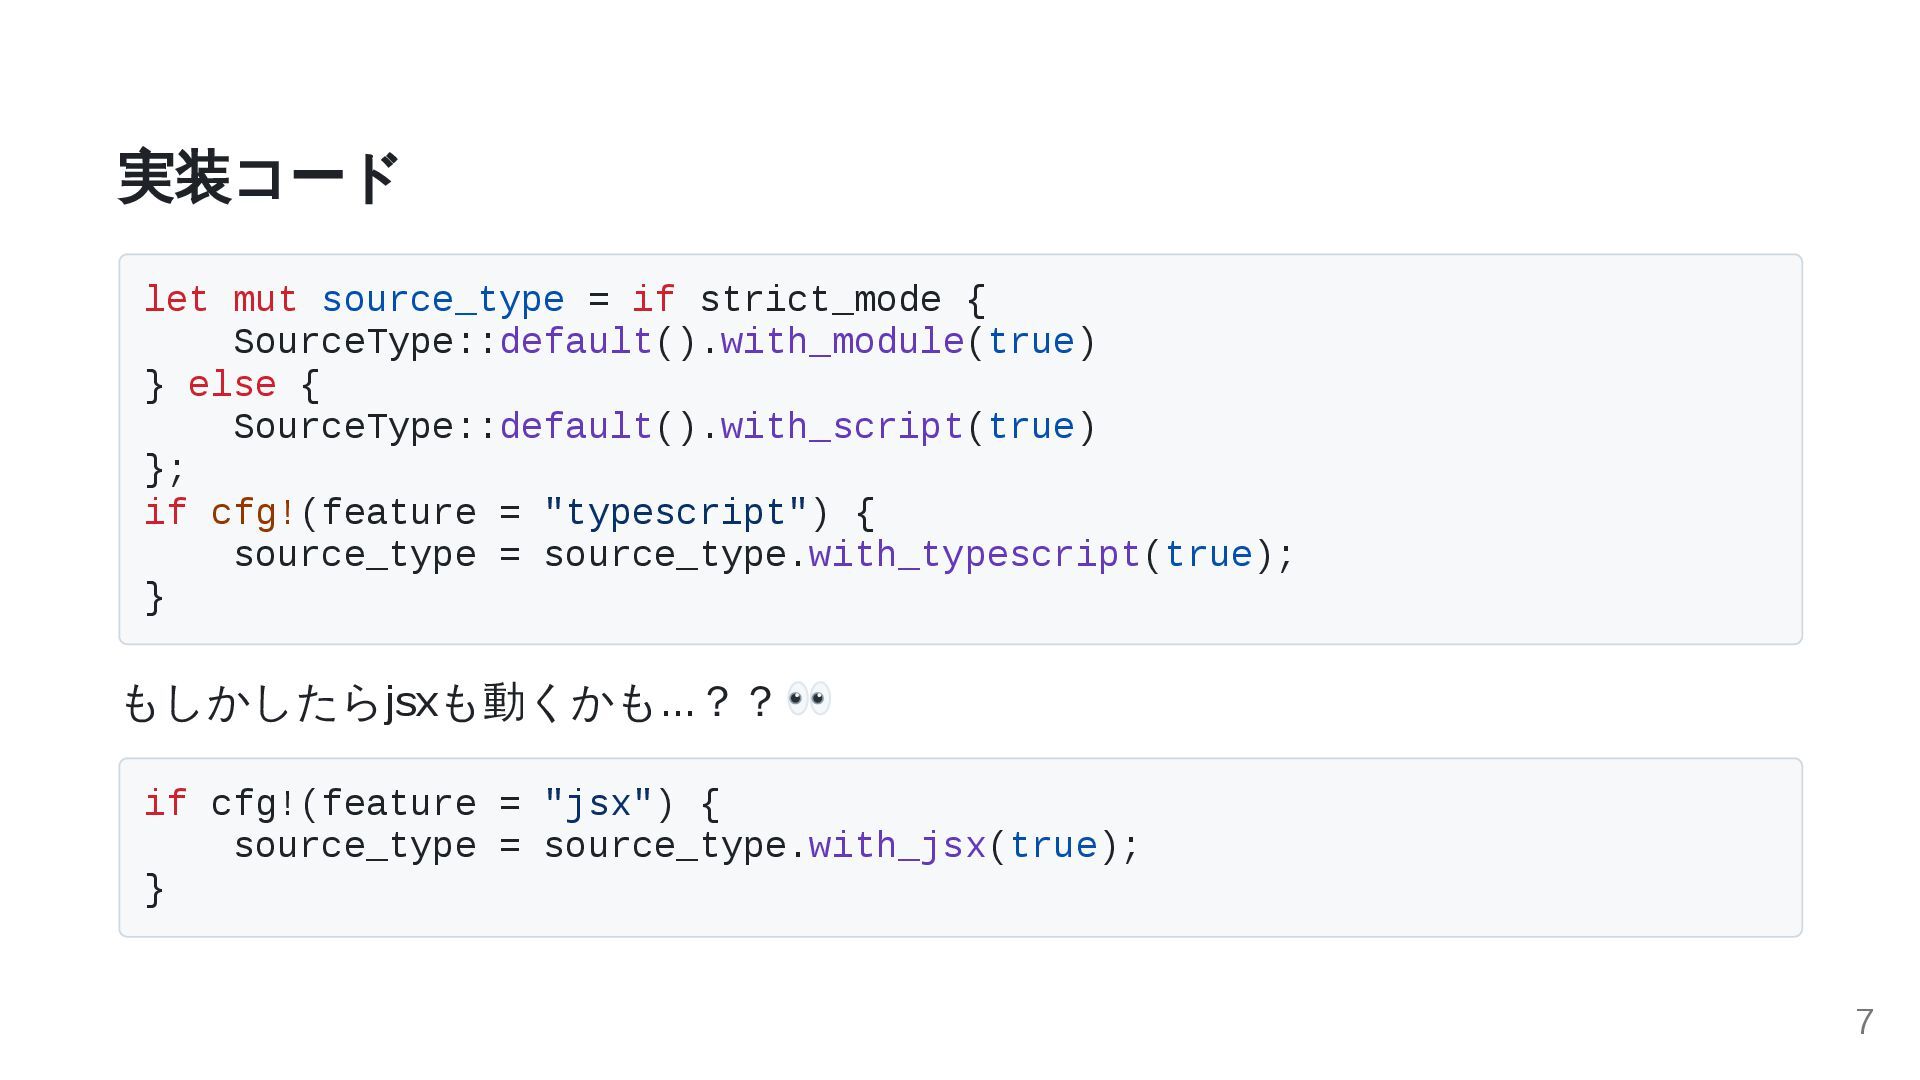Click the 'mut' keyword in the code
Screen dimensions: 1920x1080
[265, 300]
